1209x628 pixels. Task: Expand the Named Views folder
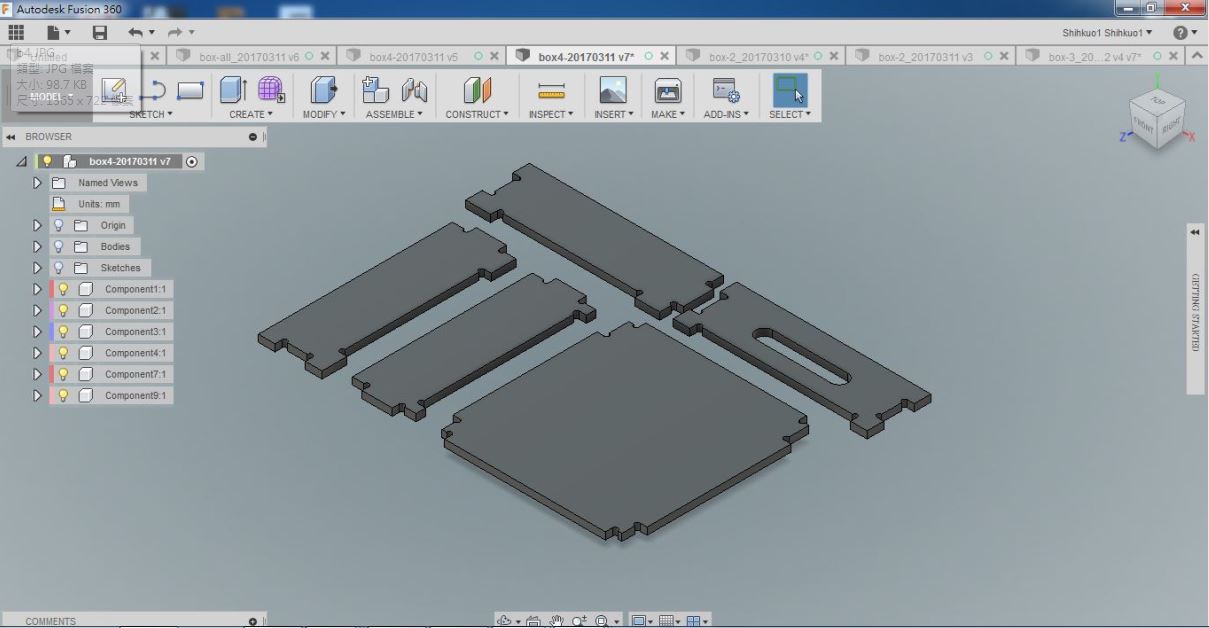click(37, 182)
